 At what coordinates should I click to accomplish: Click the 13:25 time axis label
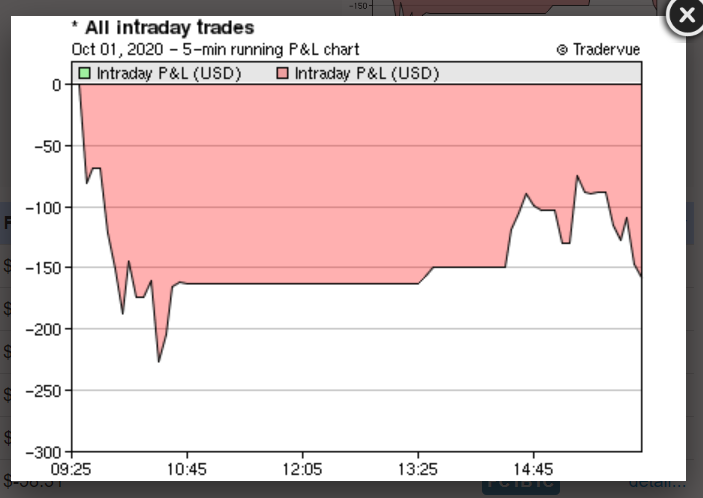[418, 468]
